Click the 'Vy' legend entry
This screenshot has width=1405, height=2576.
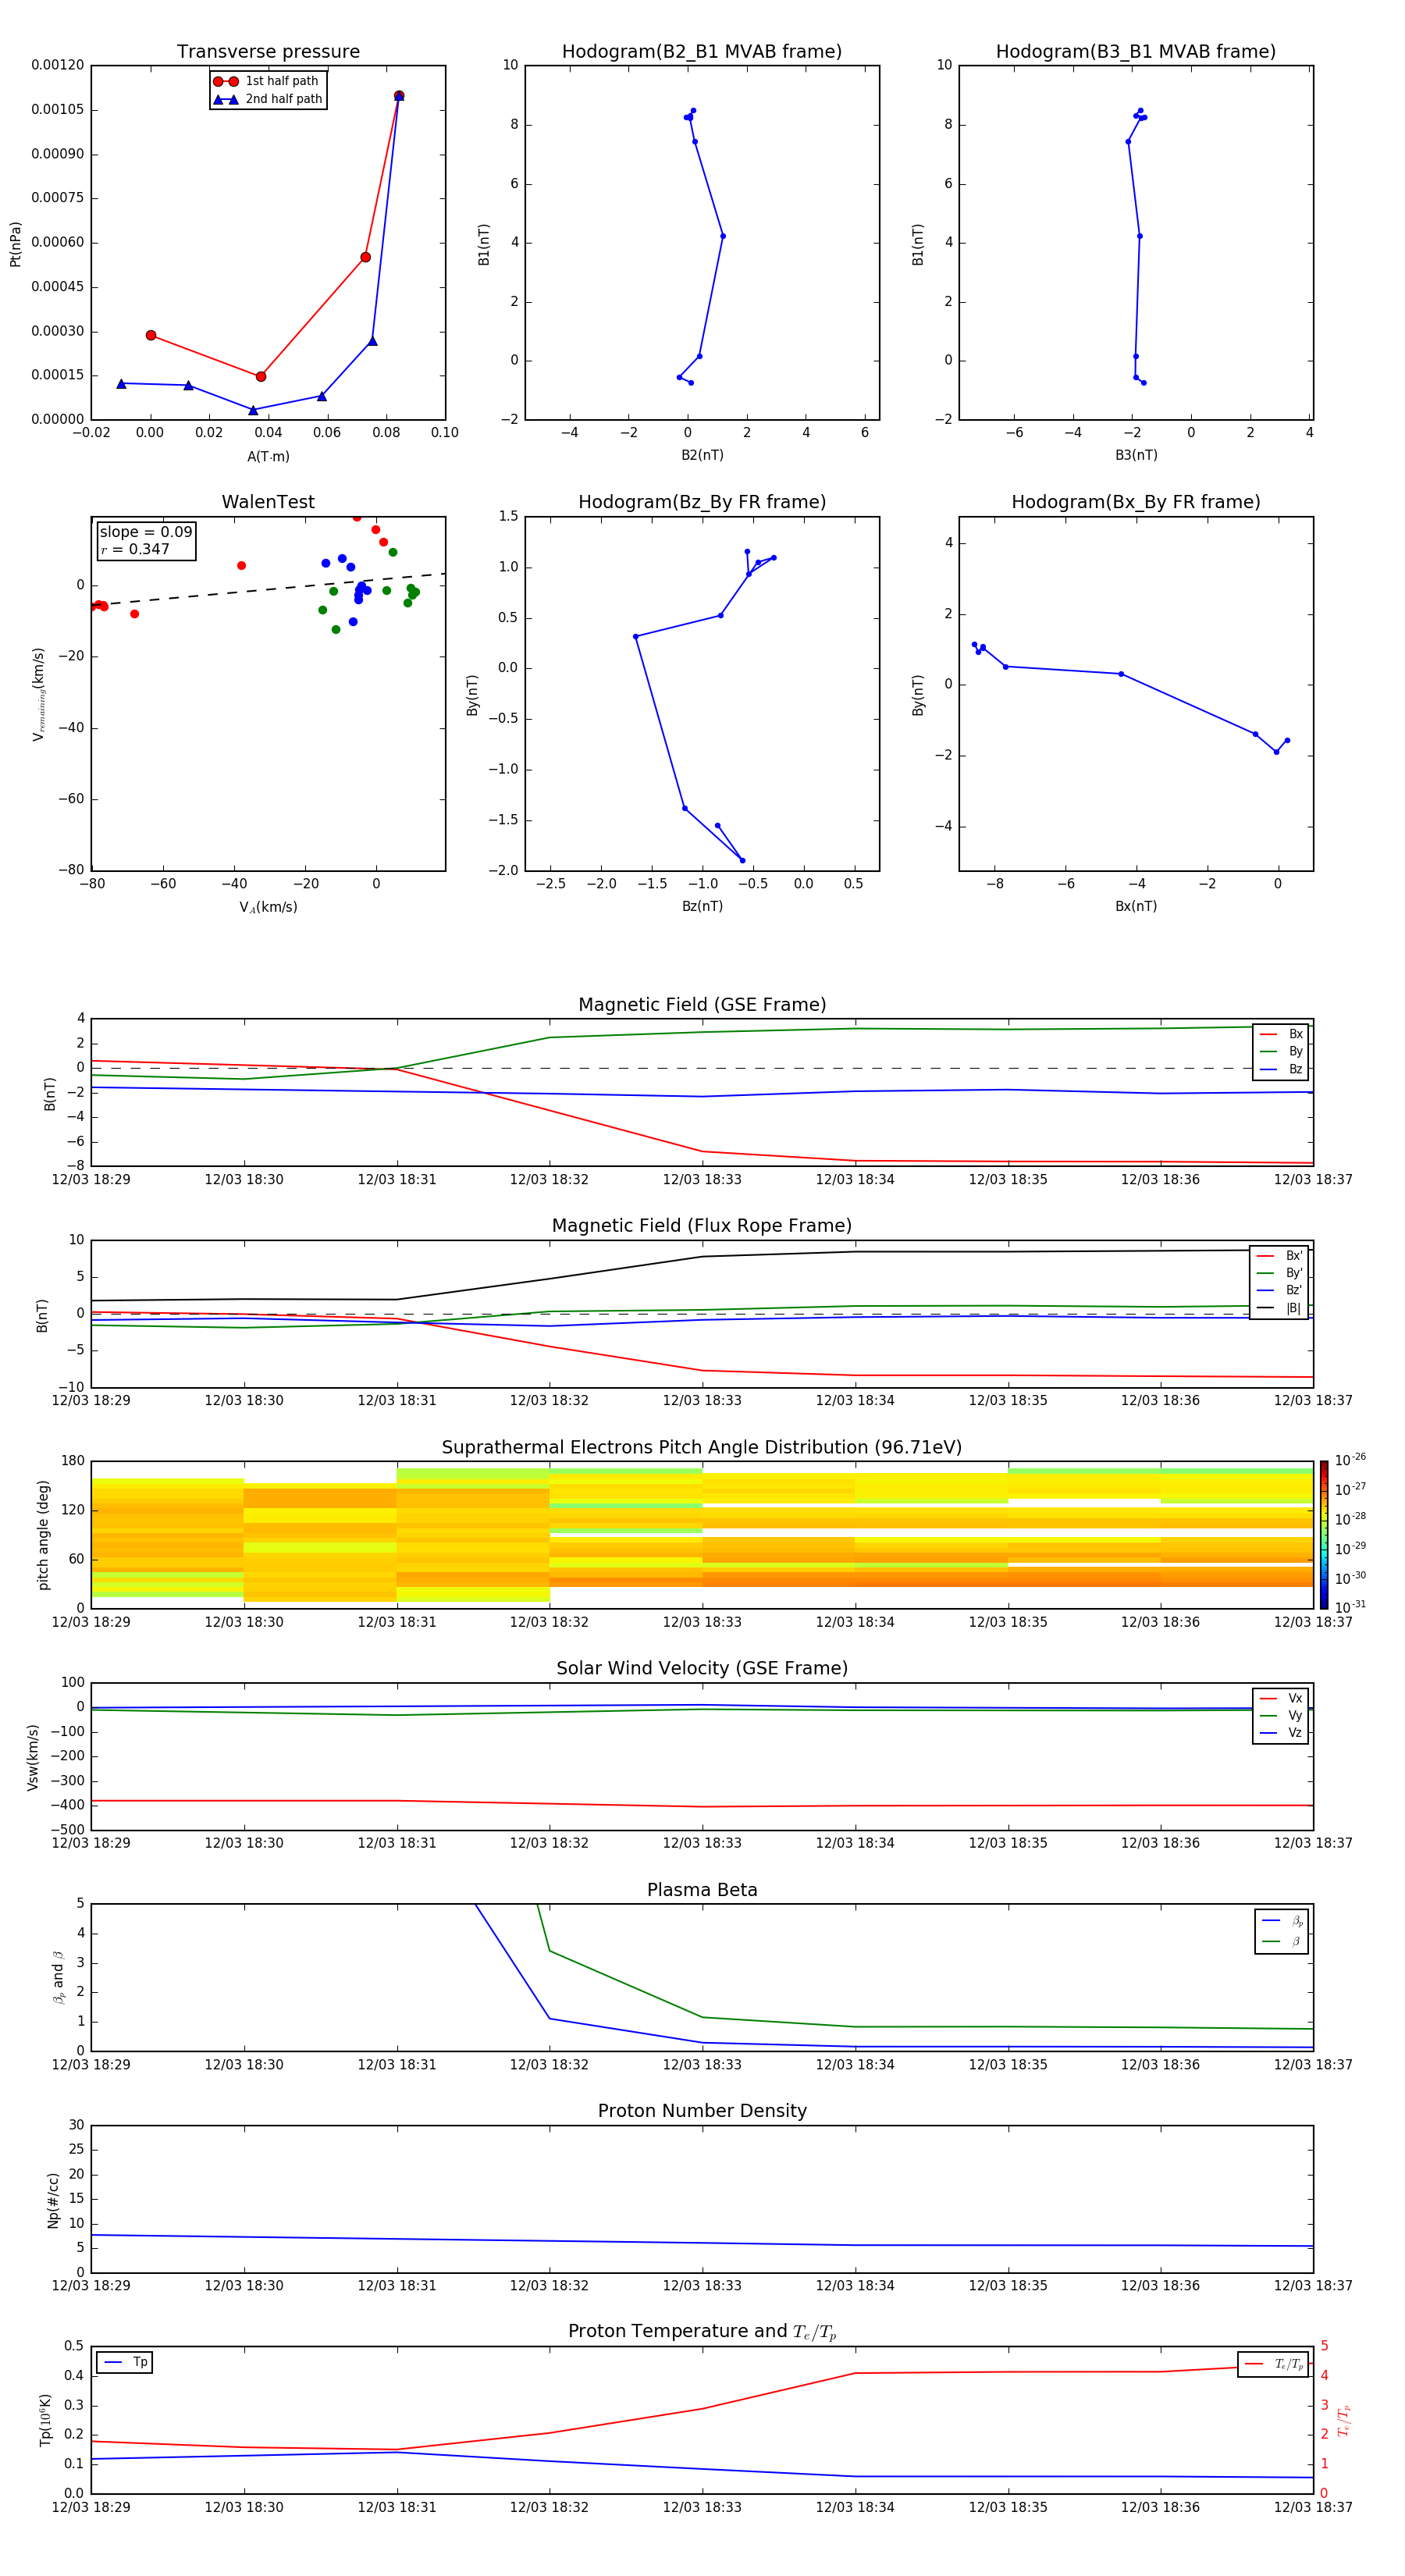[1281, 1716]
